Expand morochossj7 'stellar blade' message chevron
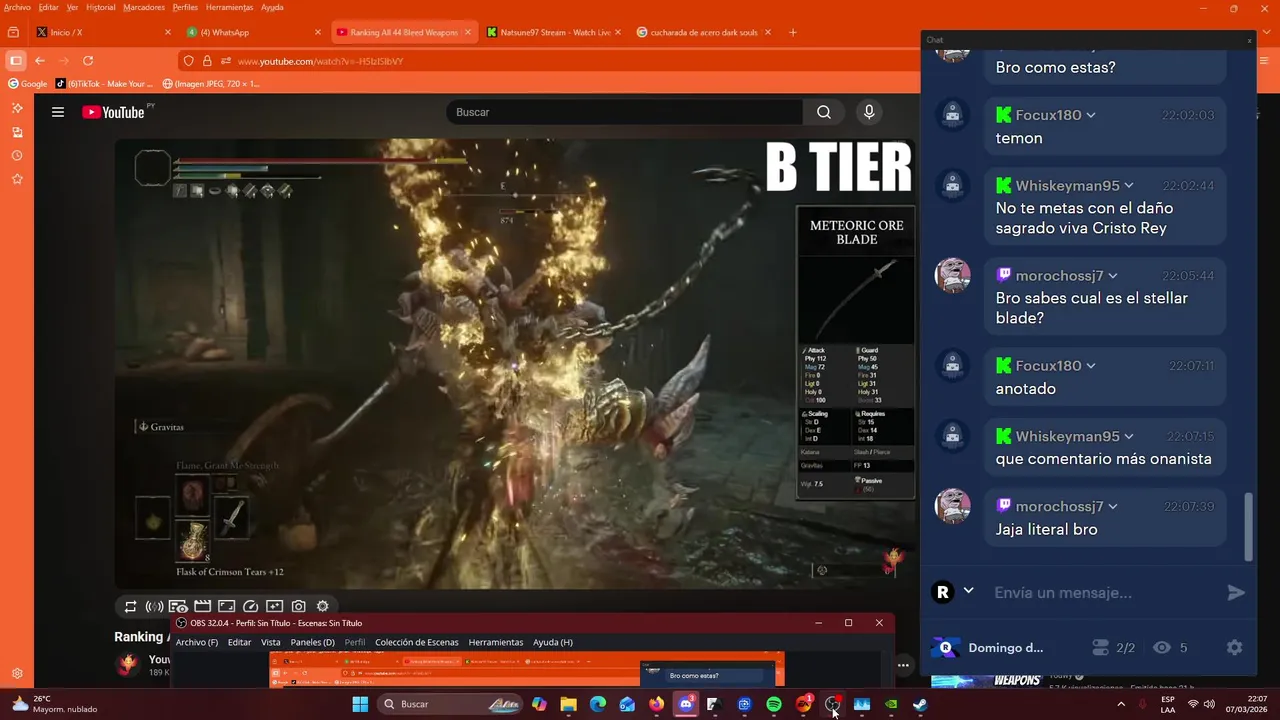Image resolution: width=1280 pixels, height=720 pixels. (x=1113, y=276)
